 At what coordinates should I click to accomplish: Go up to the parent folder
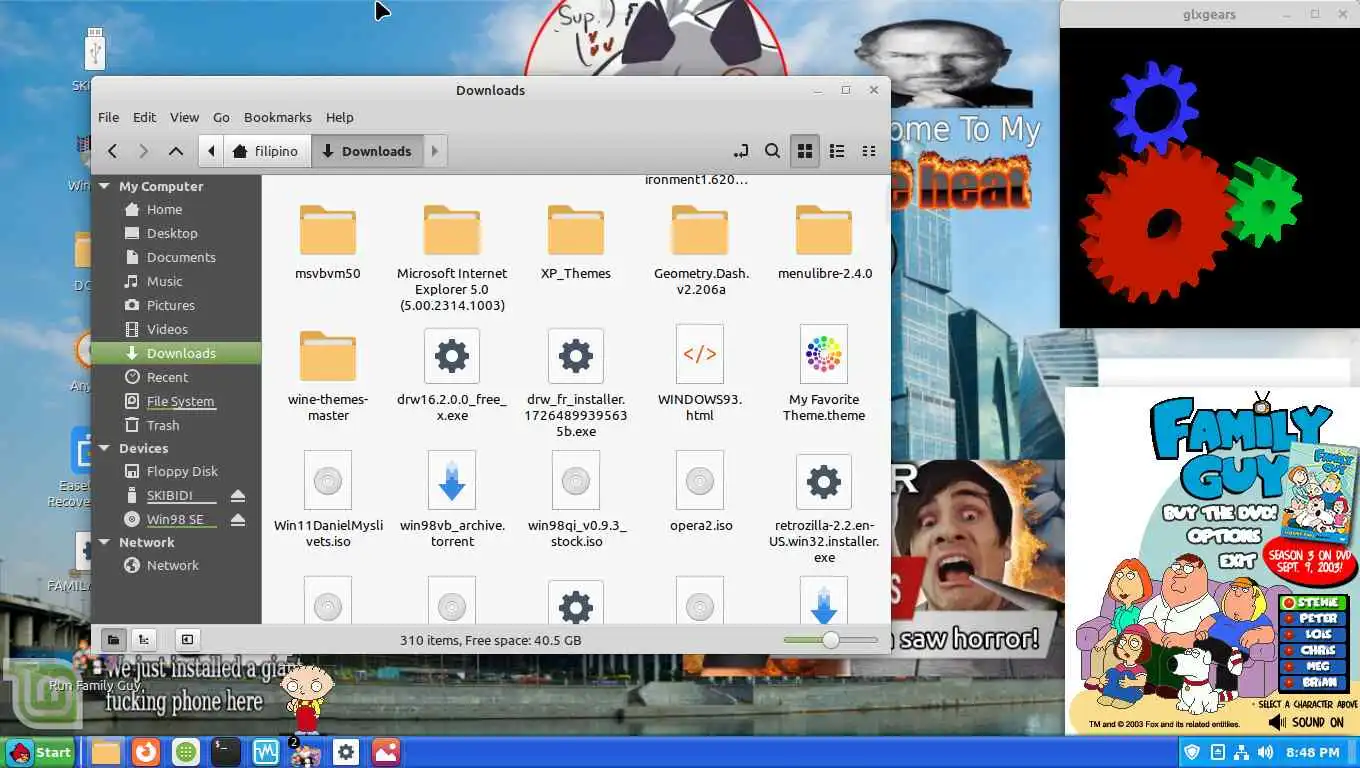click(176, 151)
